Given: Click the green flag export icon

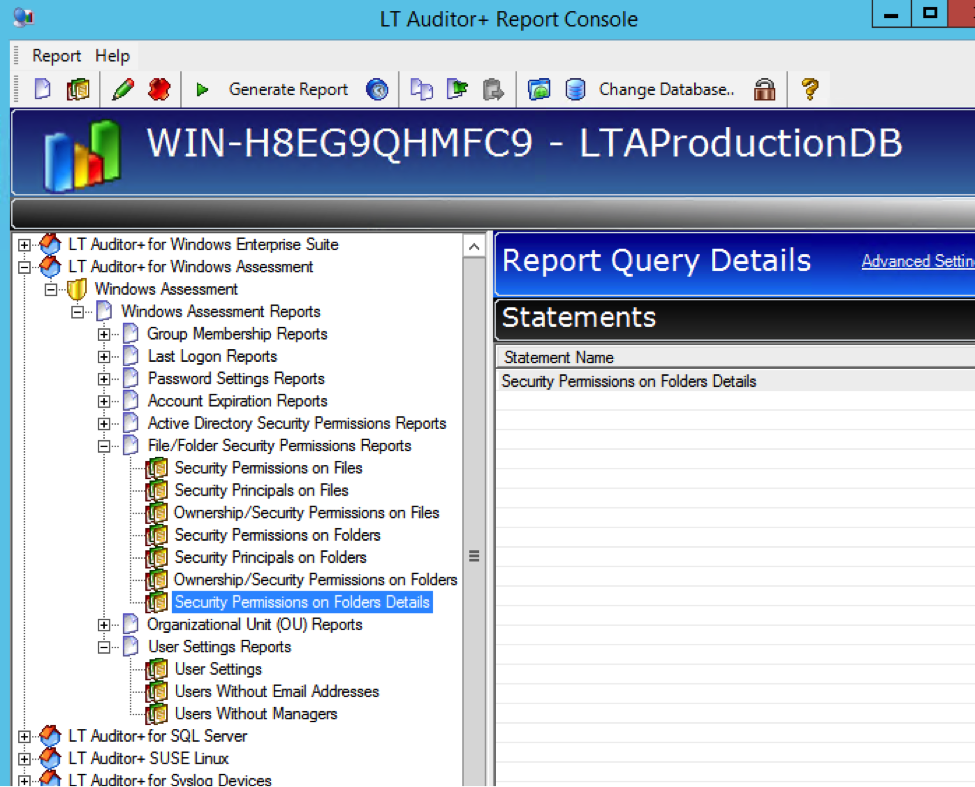Looking at the screenshot, I should pyautogui.click(x=458, y=90).
